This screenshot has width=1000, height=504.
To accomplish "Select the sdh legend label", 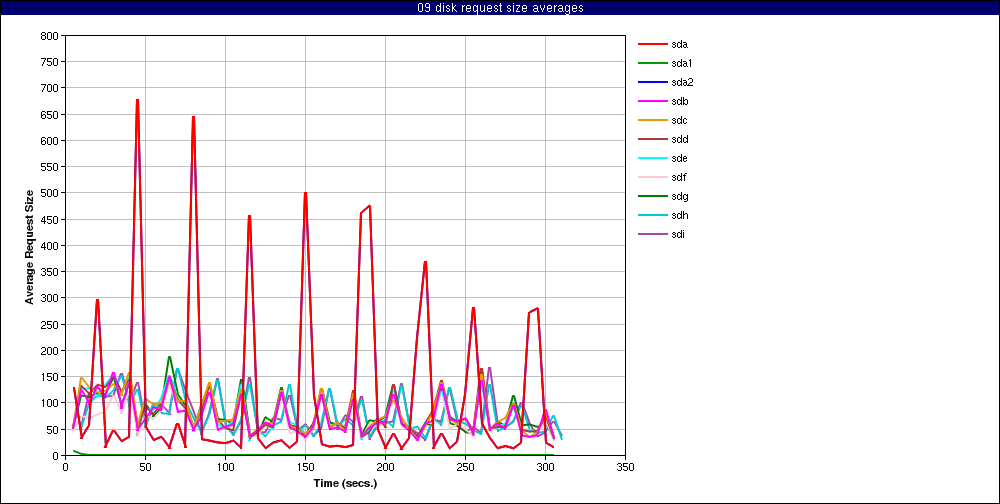I will (x=679, y=216).
